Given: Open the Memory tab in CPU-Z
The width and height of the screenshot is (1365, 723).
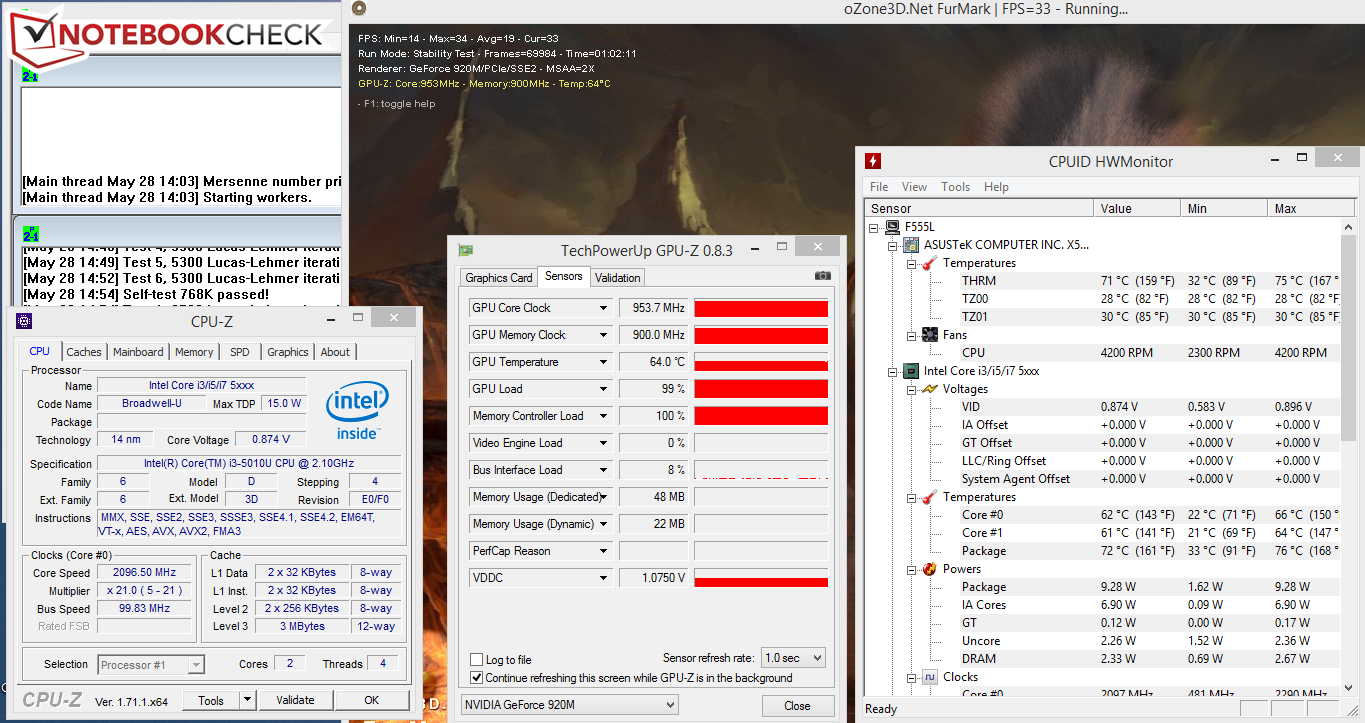Looking at the screenshot, I should [x=194, y=352].
